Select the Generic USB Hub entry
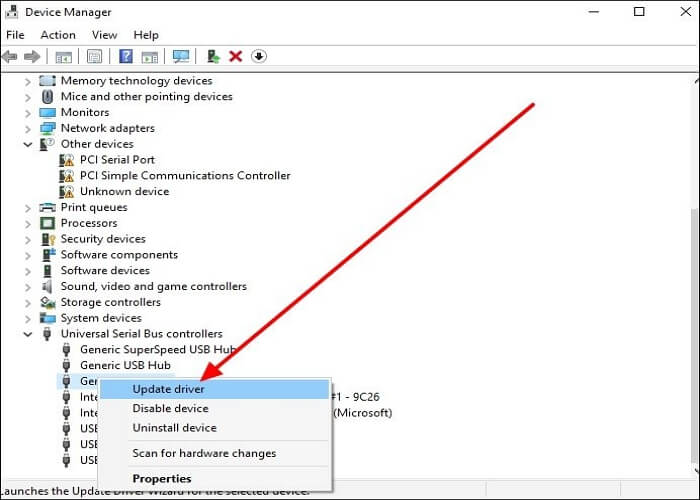Screen dimensions: 700x500 pyautogui.click(x=125, y=365)
